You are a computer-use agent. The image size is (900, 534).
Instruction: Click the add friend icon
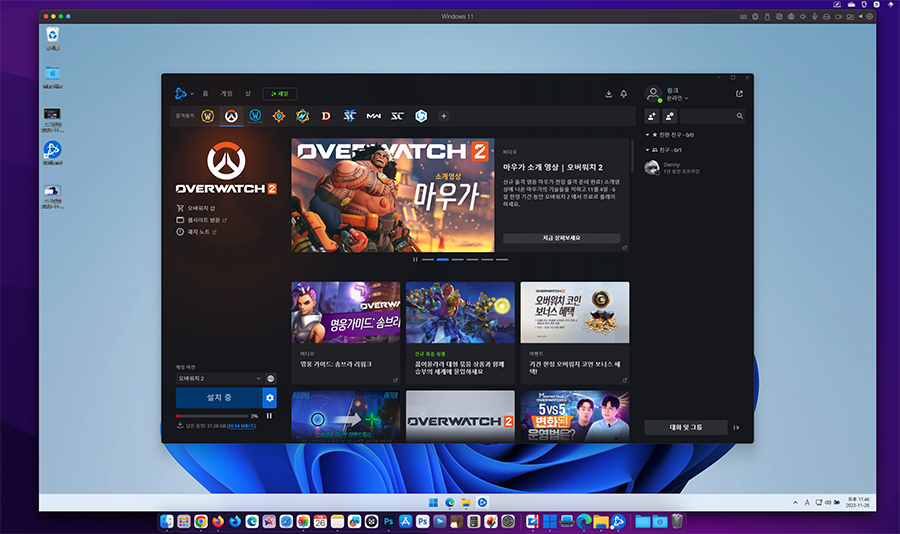tap(652, 116)
